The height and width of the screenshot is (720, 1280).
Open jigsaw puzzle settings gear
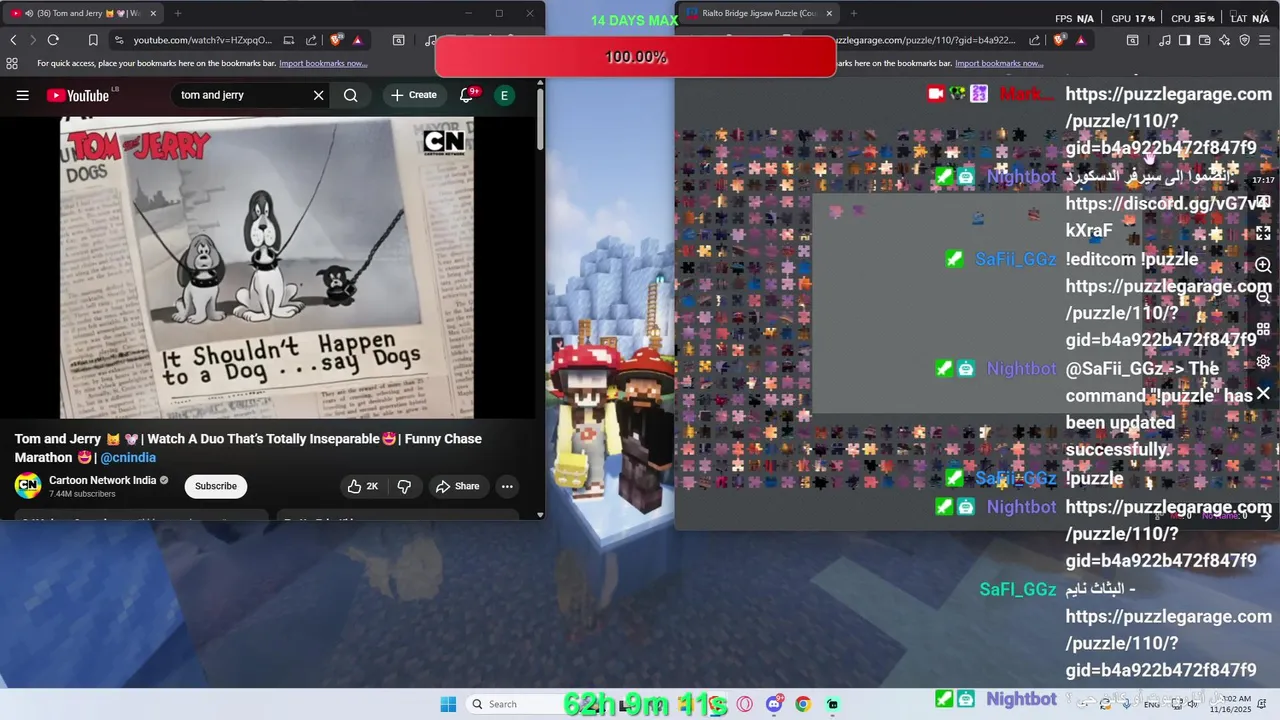(1263, 362)
